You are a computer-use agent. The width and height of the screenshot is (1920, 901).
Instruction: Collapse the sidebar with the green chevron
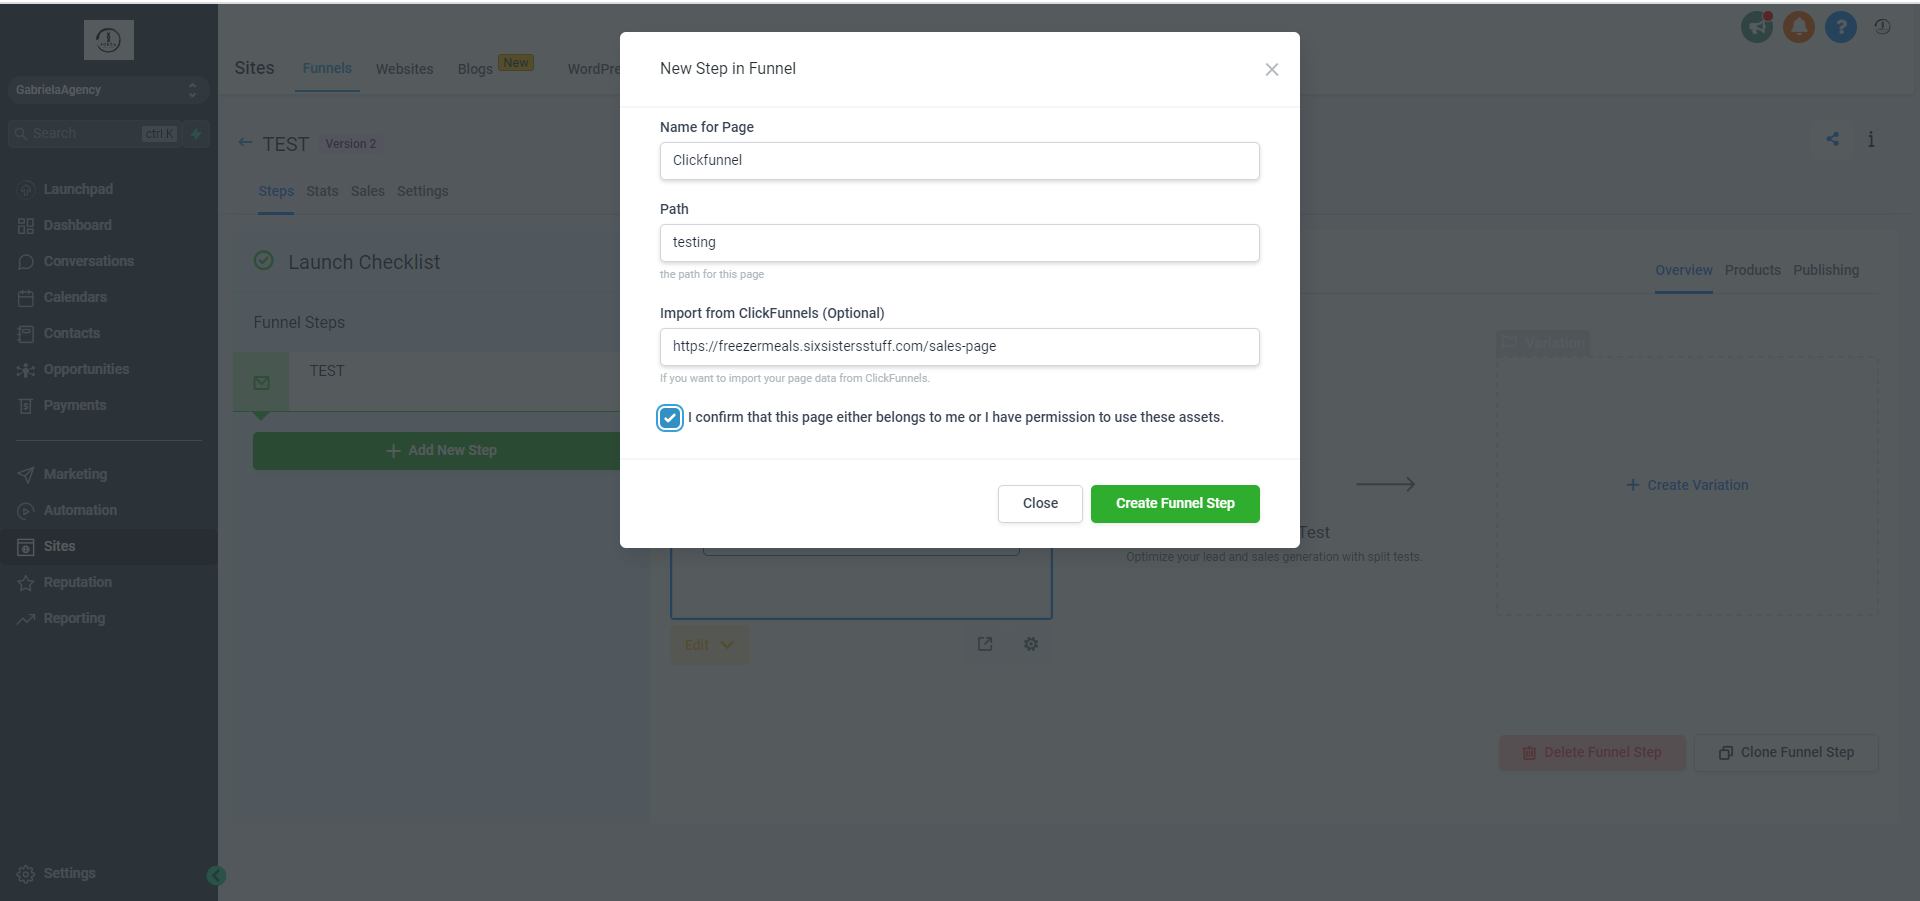click(216, 875)
